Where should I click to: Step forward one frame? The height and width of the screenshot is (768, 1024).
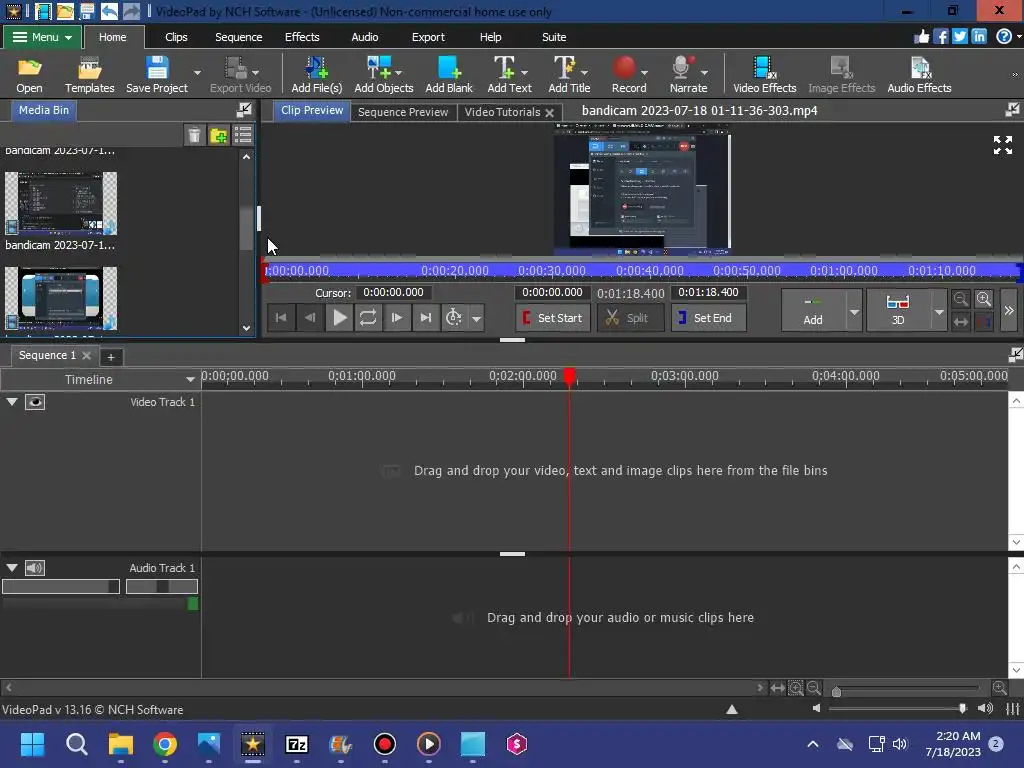(x=396, y=318)
